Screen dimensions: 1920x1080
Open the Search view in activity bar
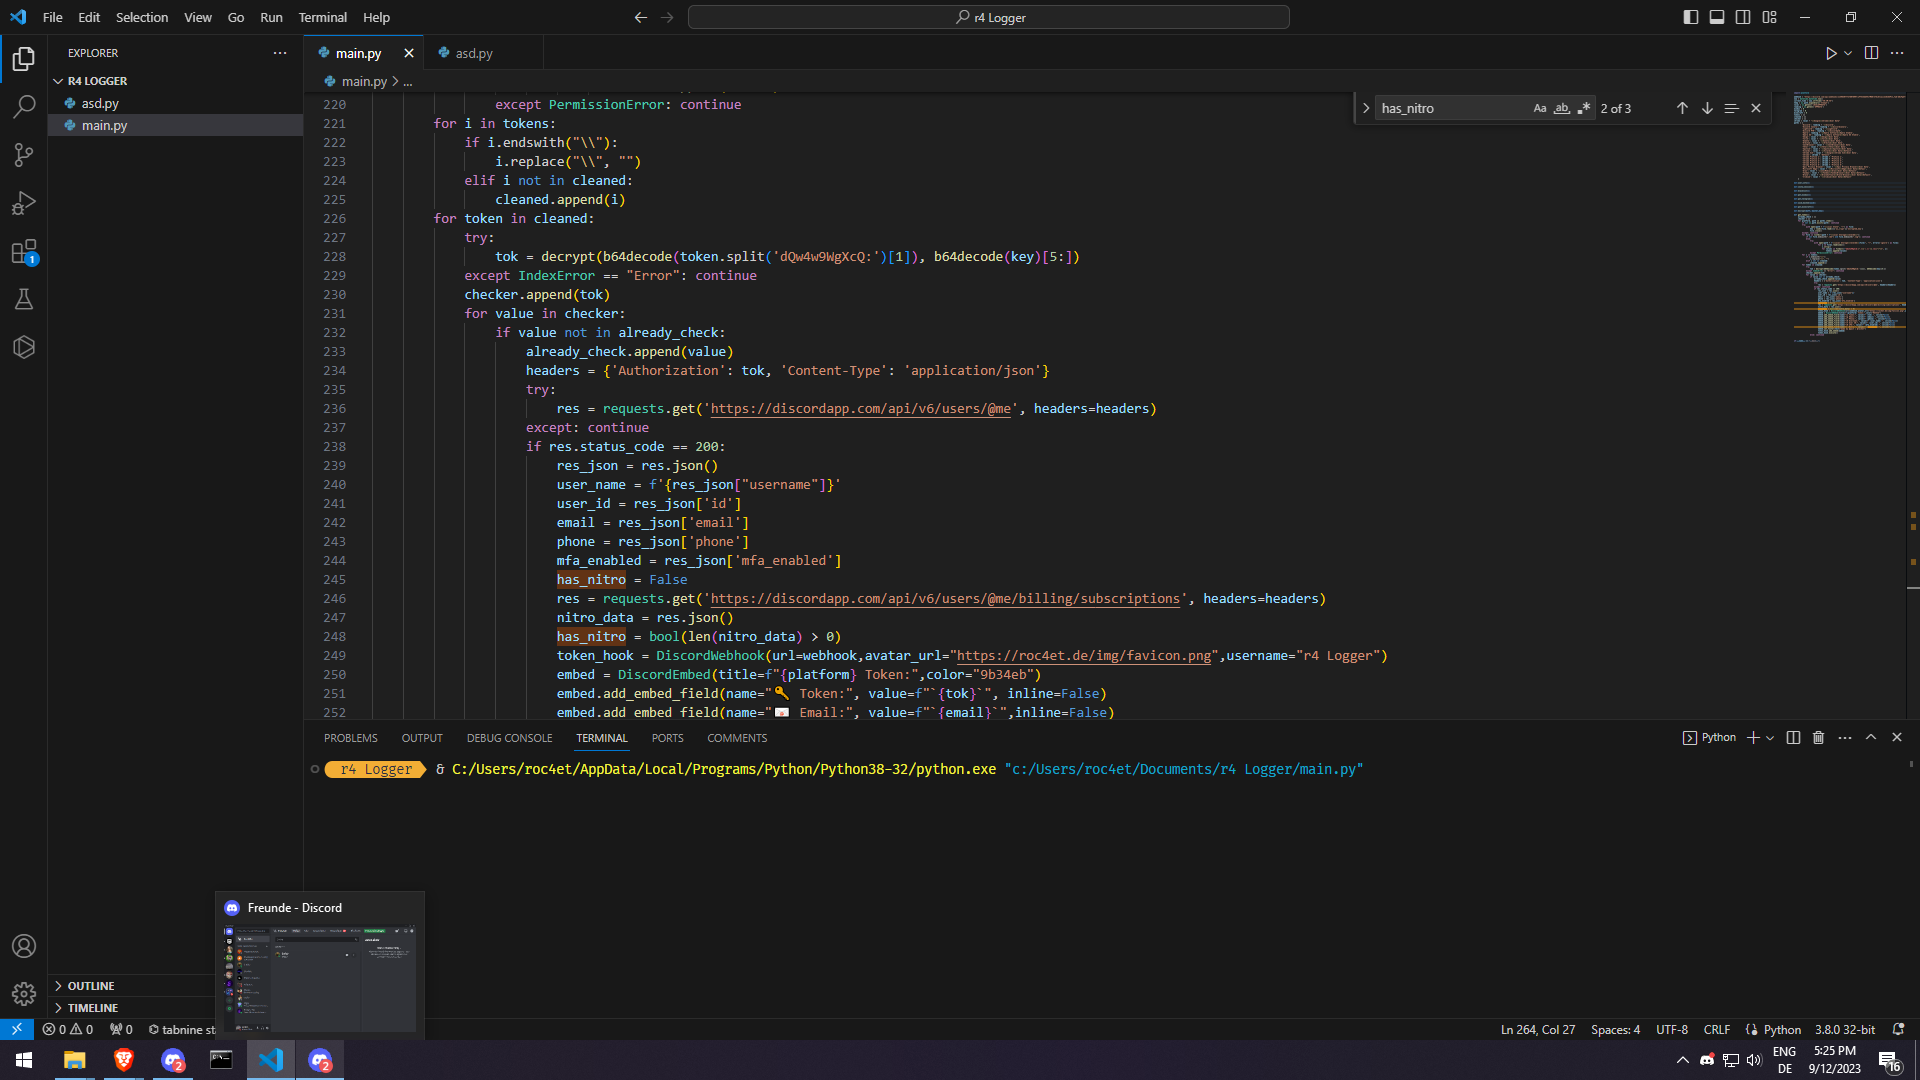click(x=24, y=106)
